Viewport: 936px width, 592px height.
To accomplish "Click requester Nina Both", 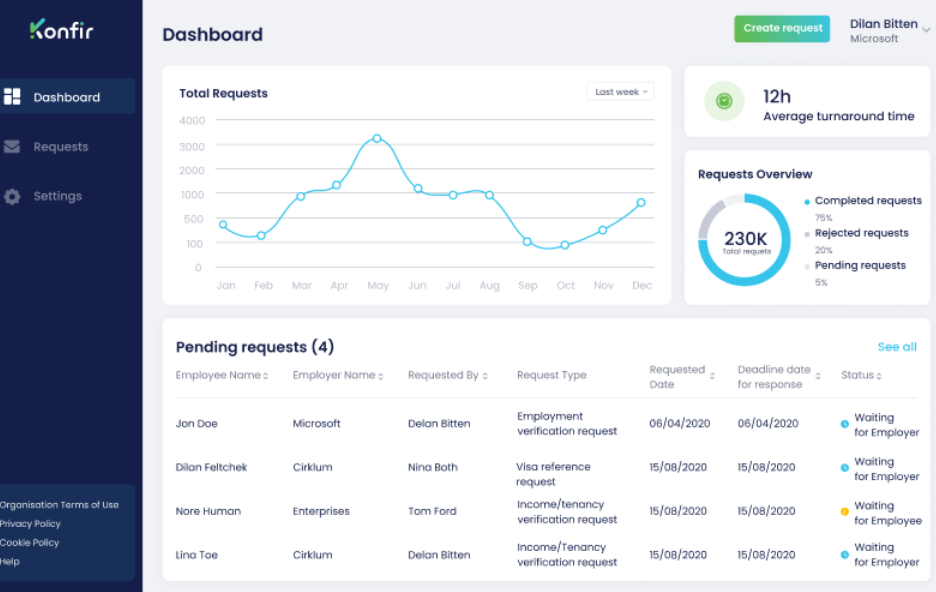I will [433, 467].
